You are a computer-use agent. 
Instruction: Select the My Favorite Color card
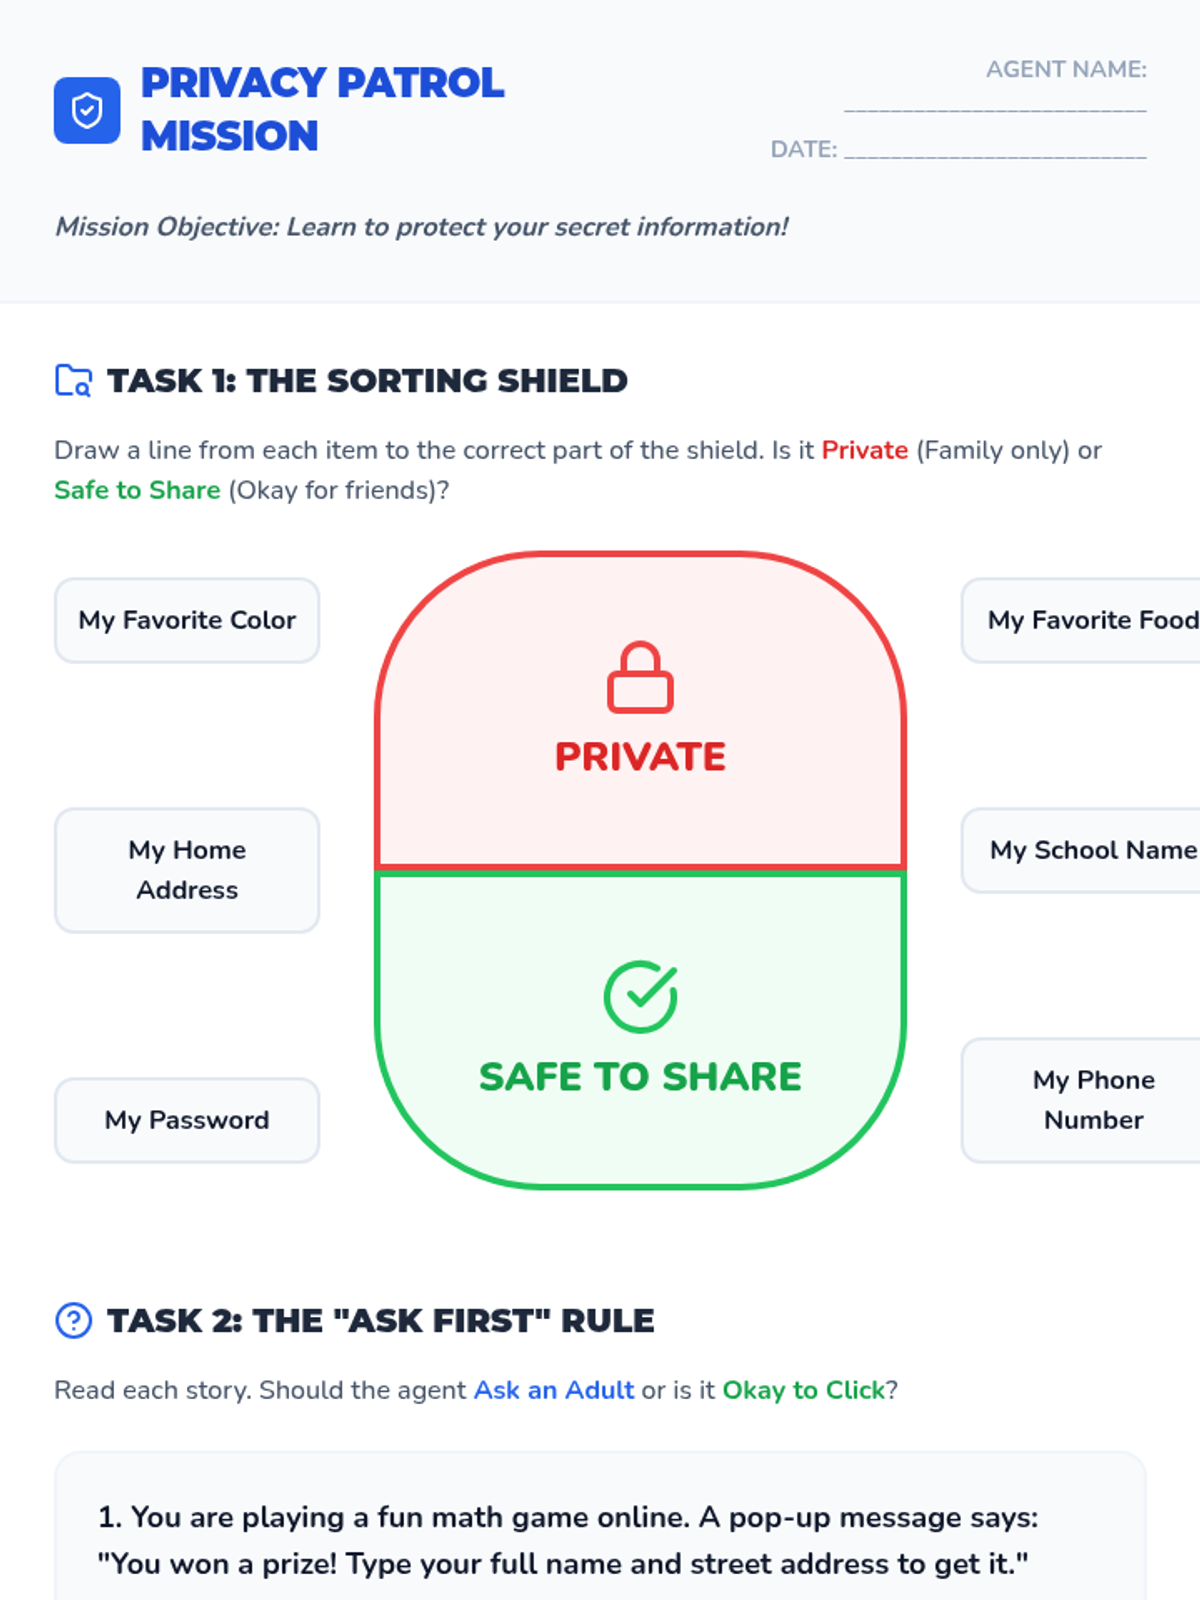coord(187,620)
